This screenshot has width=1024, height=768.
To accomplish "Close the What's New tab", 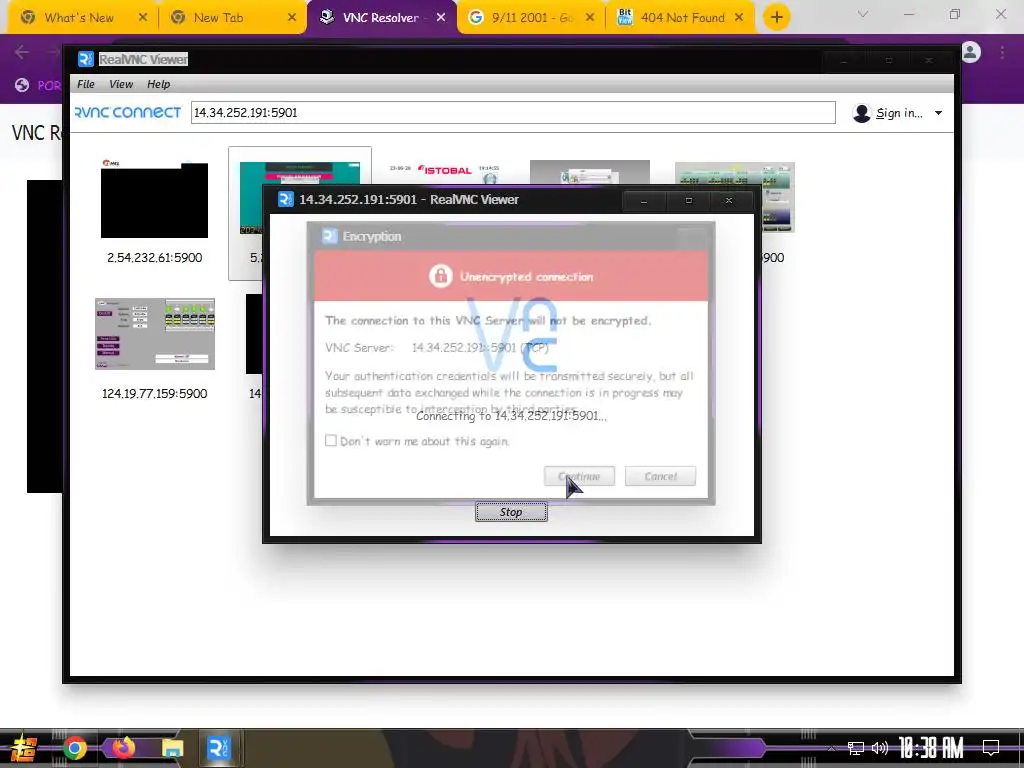I will pyautogui.click(x=143, y=18).
